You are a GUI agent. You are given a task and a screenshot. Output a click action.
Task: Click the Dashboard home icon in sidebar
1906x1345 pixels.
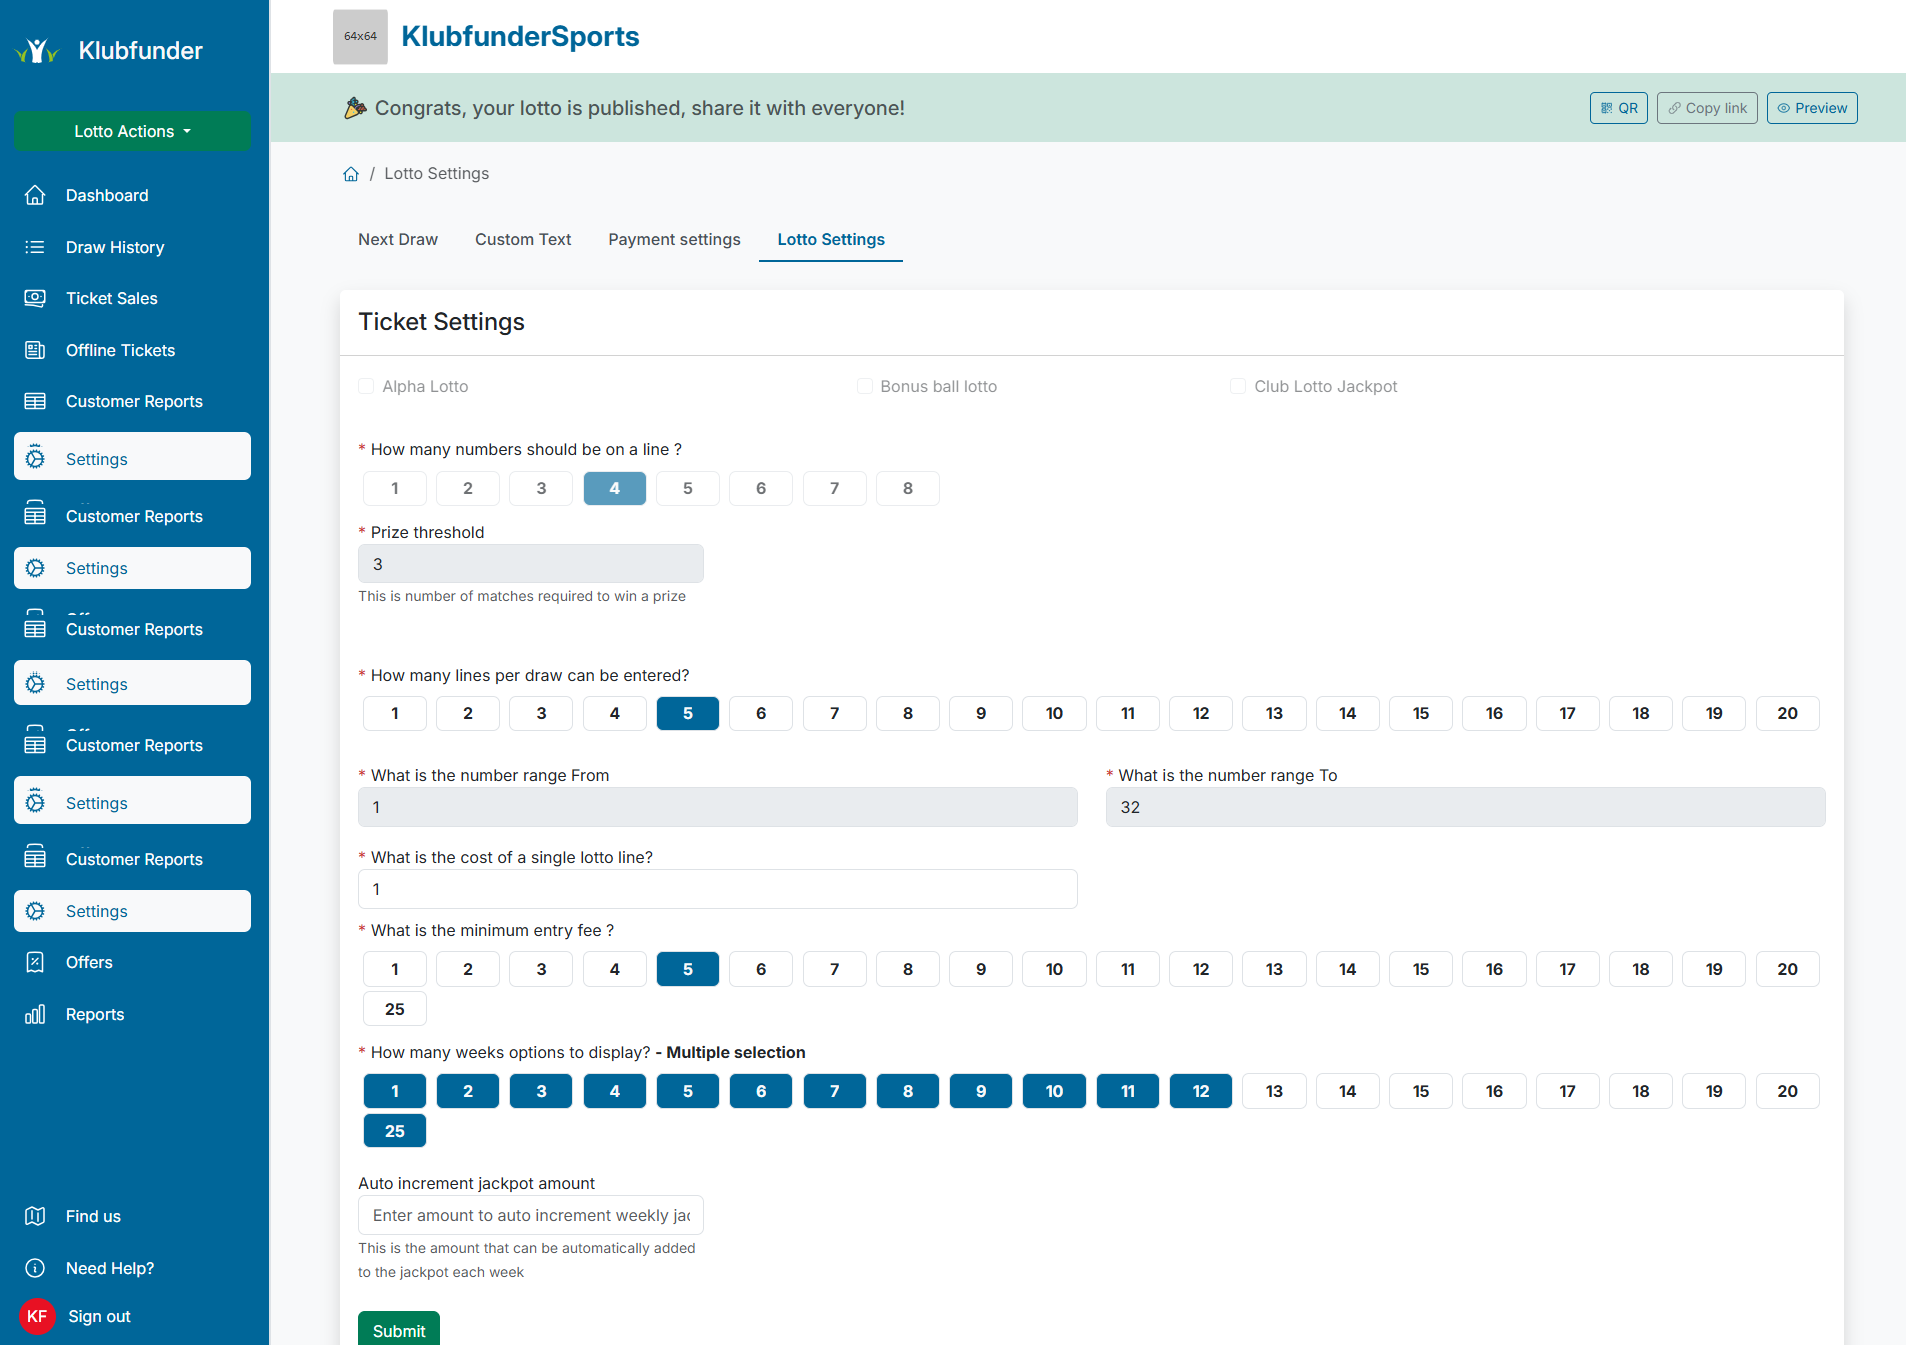[x=35, y=195]
